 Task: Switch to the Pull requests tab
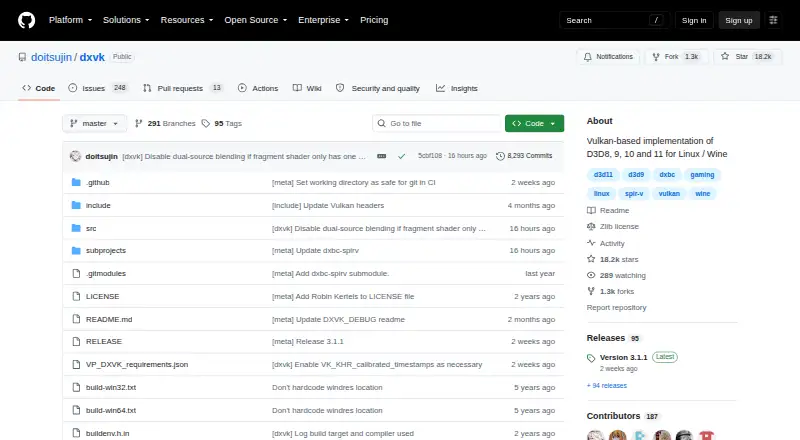click(x=183, y=88)
